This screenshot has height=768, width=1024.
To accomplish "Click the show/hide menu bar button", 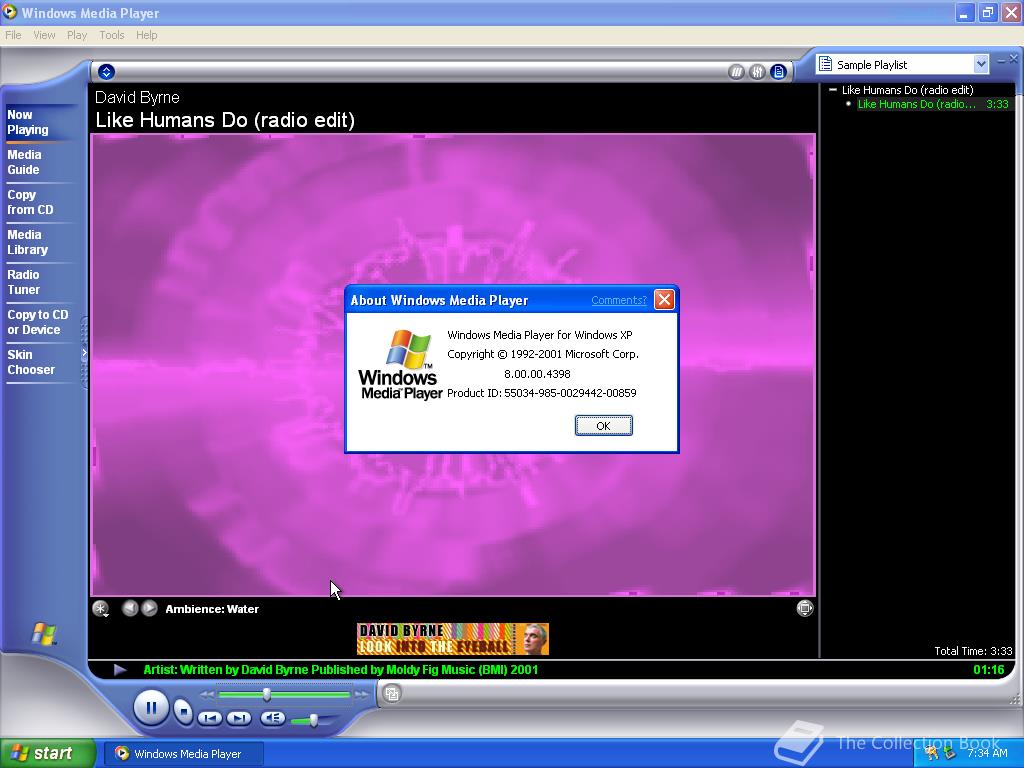I will (x=106, y=72).
